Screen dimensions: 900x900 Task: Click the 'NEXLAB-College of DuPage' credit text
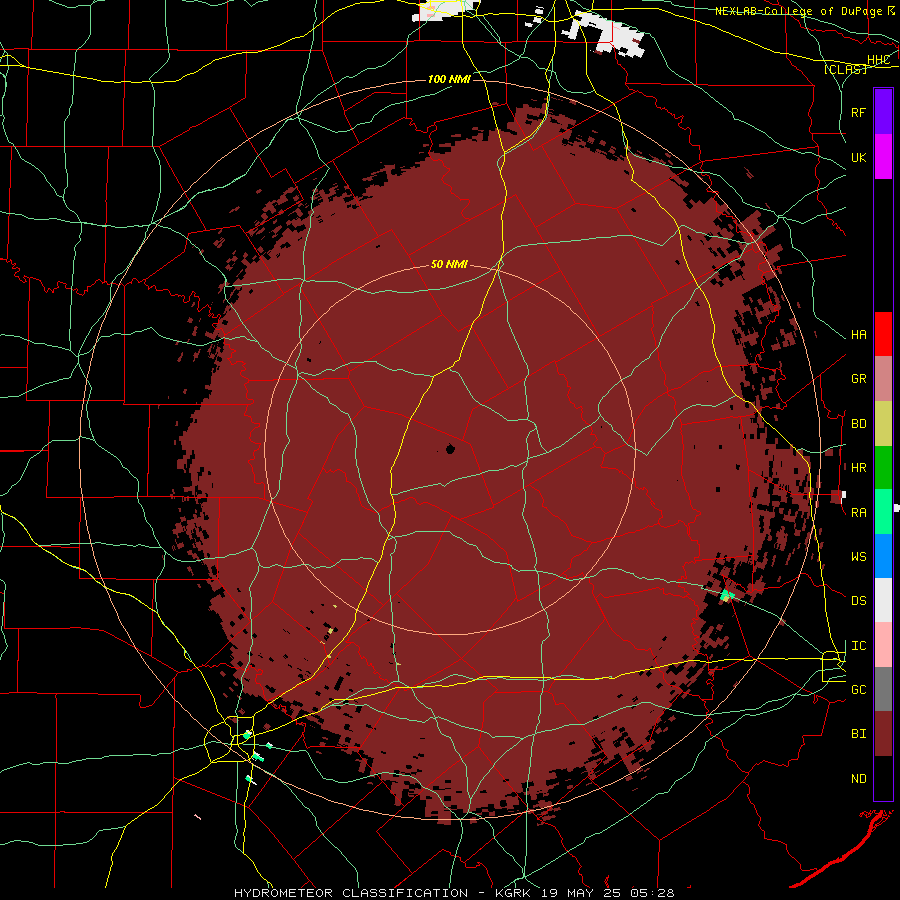(798, 11)
